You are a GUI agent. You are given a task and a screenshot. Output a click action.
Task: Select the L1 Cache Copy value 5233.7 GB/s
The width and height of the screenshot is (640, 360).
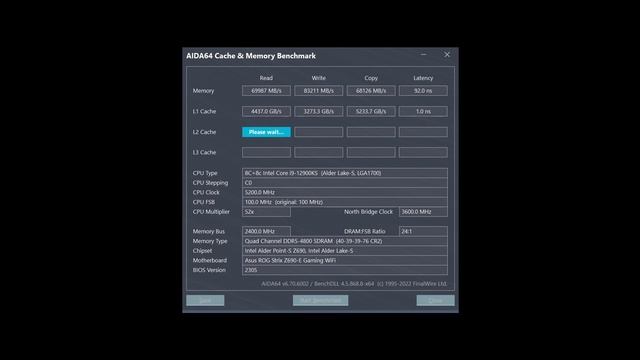pos(371,111)
